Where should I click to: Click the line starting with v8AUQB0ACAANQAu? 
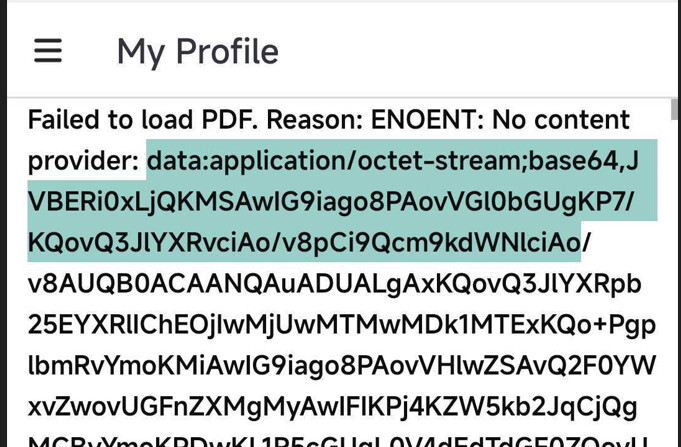tap(334, 284)
